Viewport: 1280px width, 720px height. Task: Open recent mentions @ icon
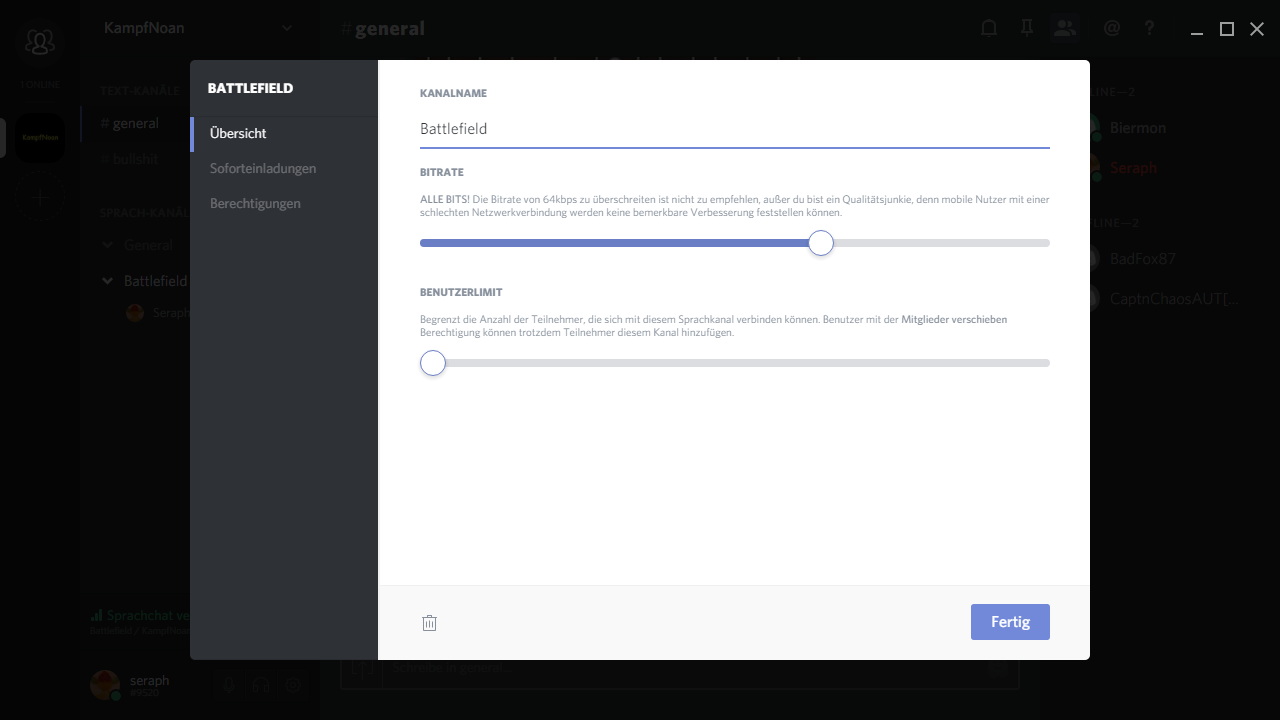tap(1111, 28)
